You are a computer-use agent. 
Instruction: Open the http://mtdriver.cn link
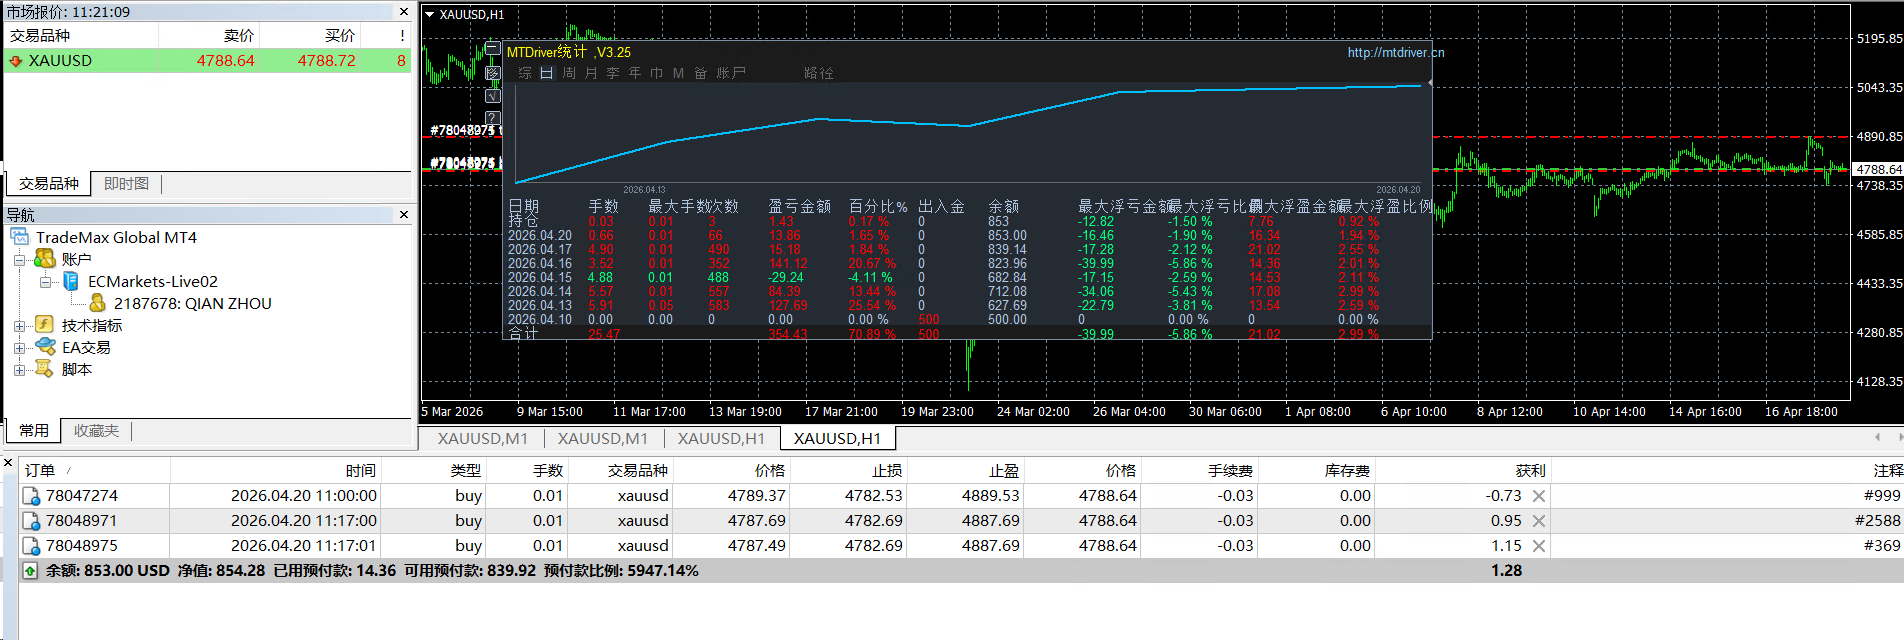pos(1395,53)
